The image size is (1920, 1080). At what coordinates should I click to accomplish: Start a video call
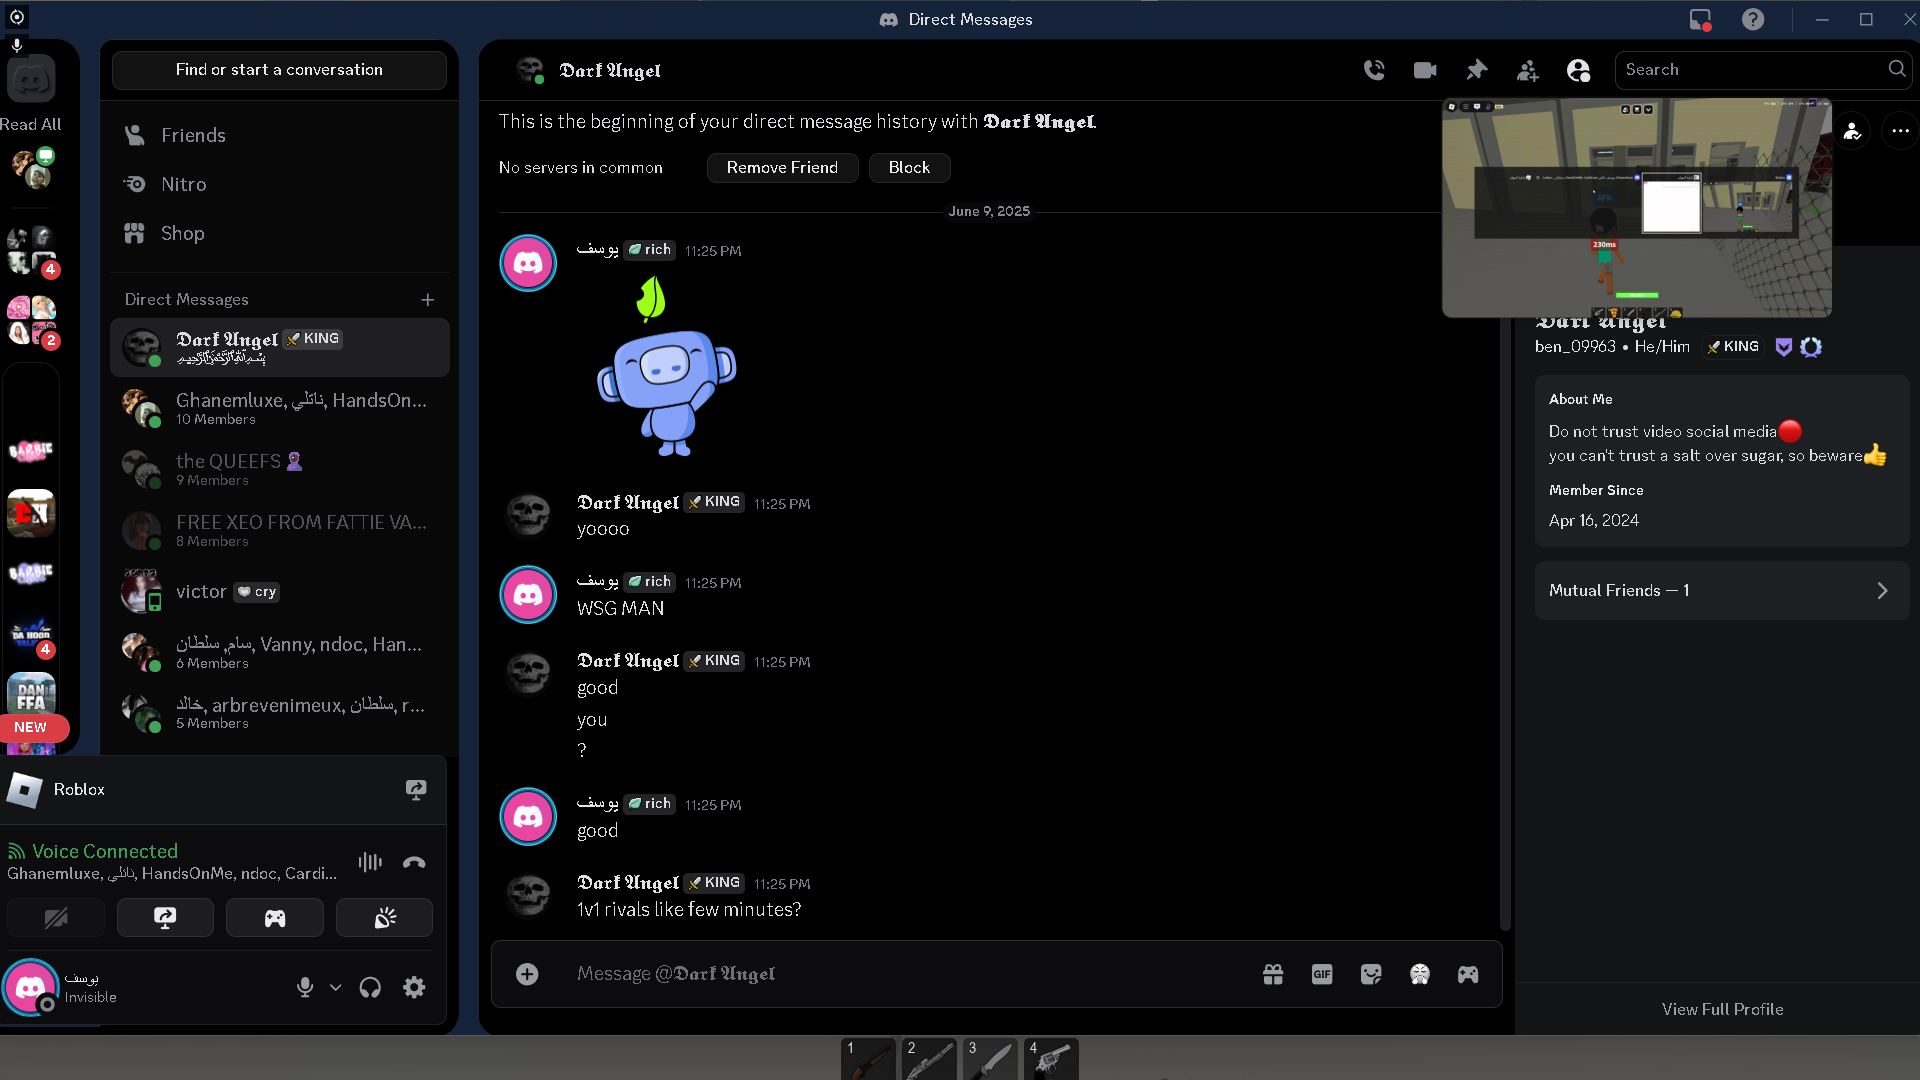click(1425, 70)
